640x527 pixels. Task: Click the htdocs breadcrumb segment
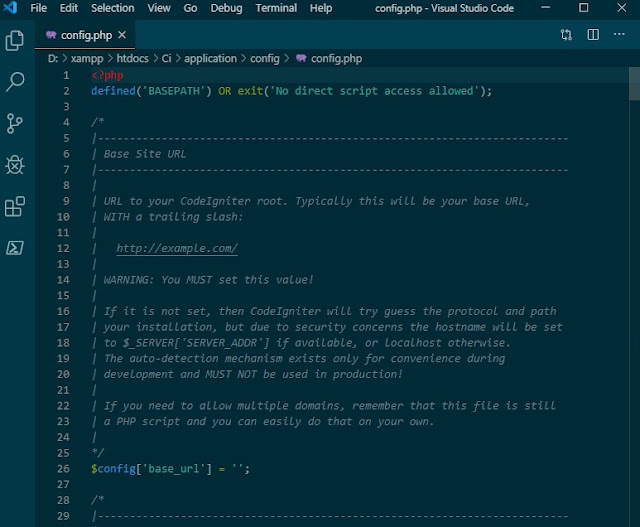coord(133,59)
